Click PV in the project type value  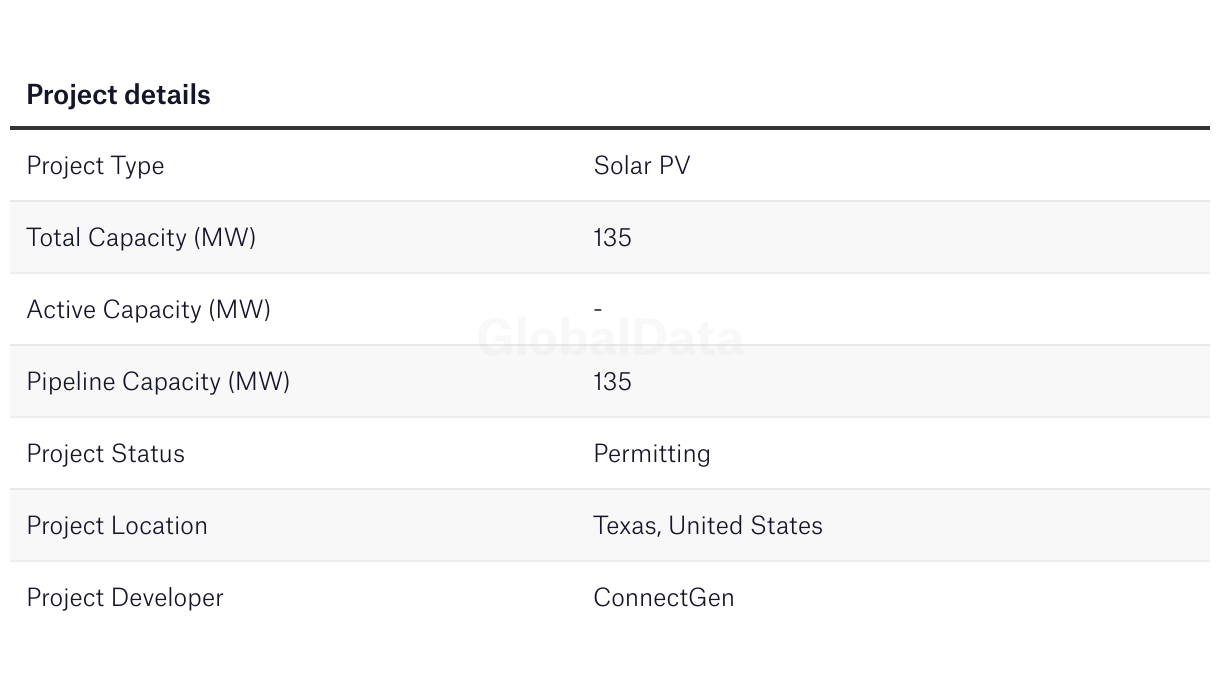674,166
